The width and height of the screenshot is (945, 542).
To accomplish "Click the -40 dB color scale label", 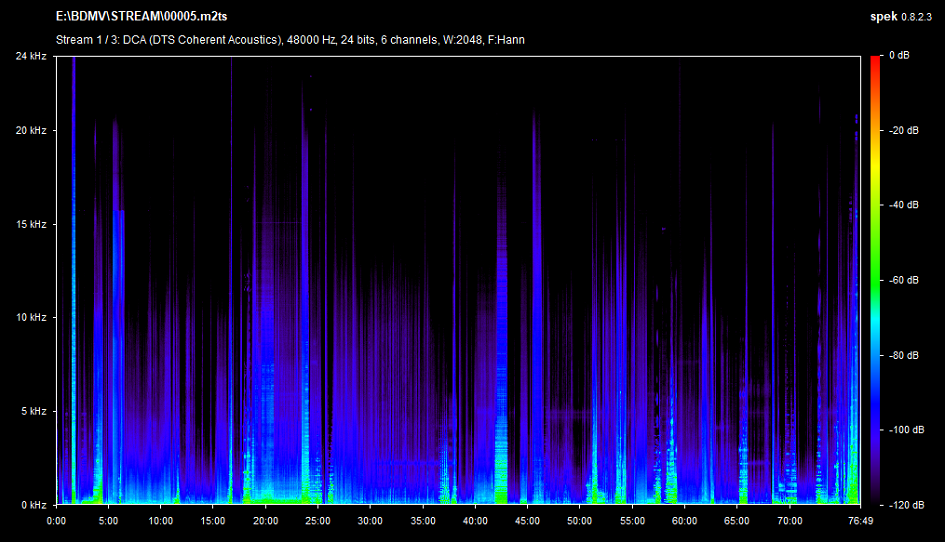I will pyautogui.click(x=905, y=205).
